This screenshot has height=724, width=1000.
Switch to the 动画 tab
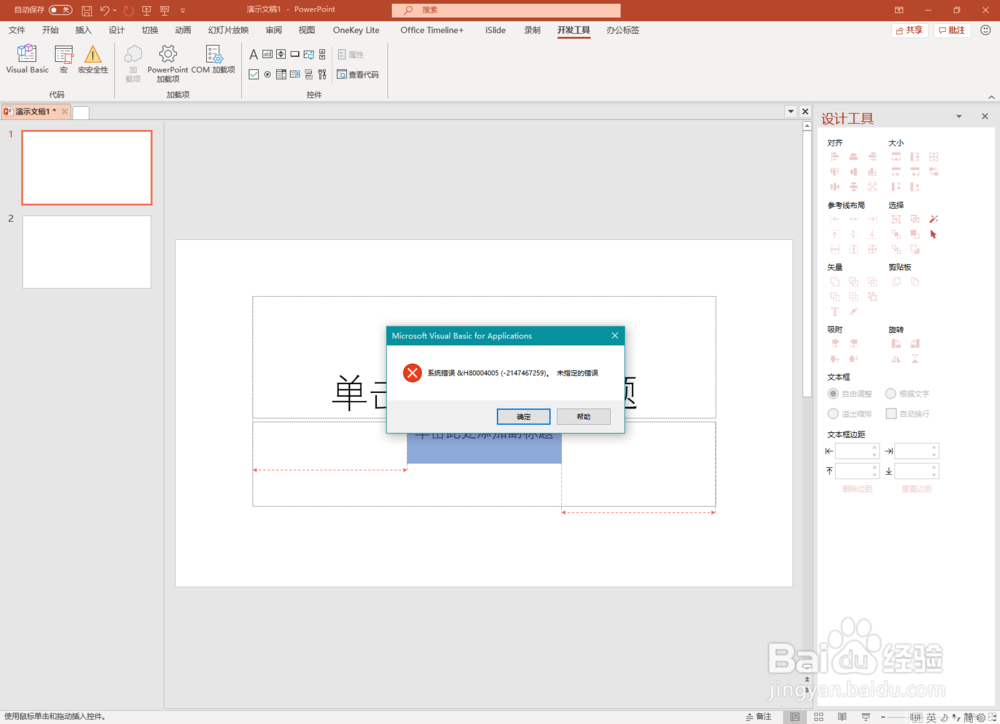tap(182, 30)
